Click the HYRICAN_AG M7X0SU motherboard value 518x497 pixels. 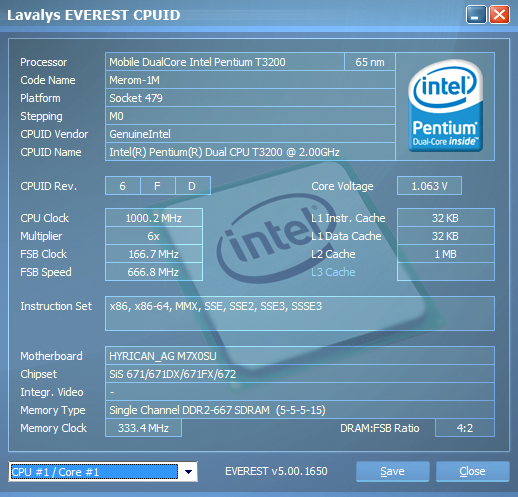pos(300,356)
